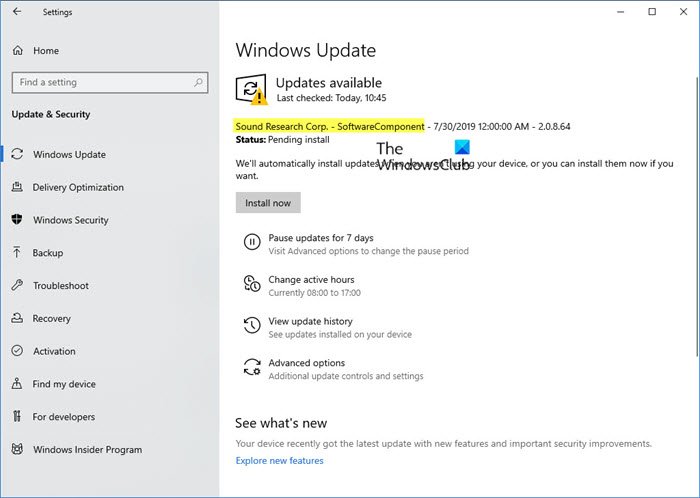
Task: Click the Status: Pending install text
Action: 283,140
